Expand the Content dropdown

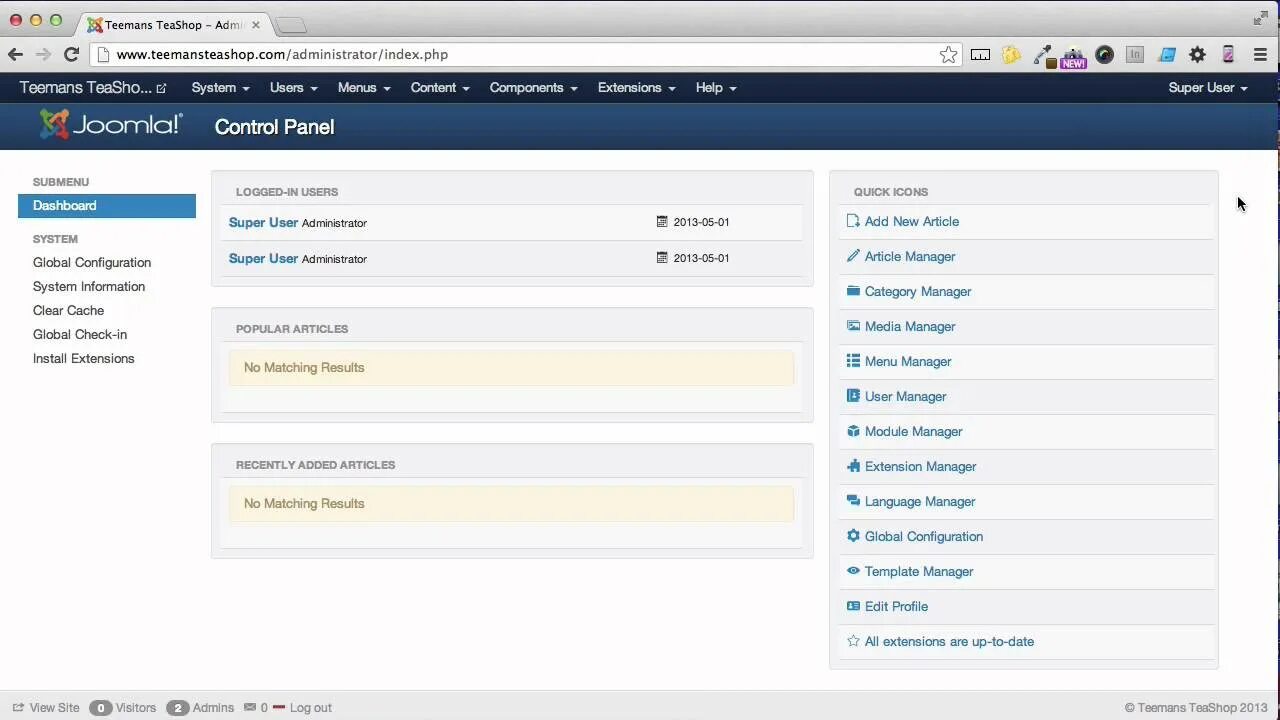(x=440, y=88)
